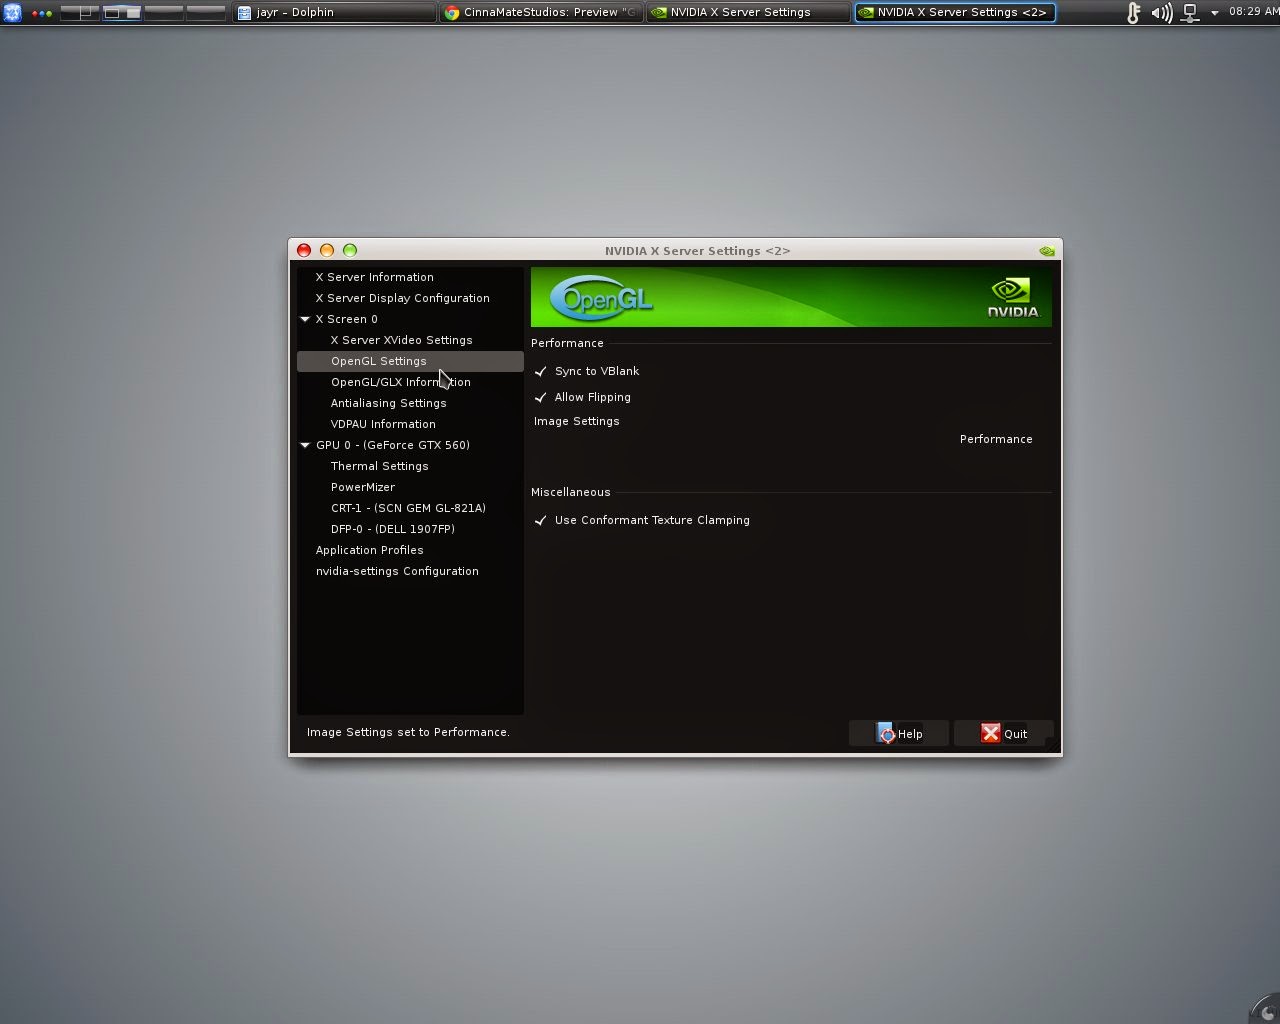Open the KDE application launcher icon

click(x=12, y=13)
